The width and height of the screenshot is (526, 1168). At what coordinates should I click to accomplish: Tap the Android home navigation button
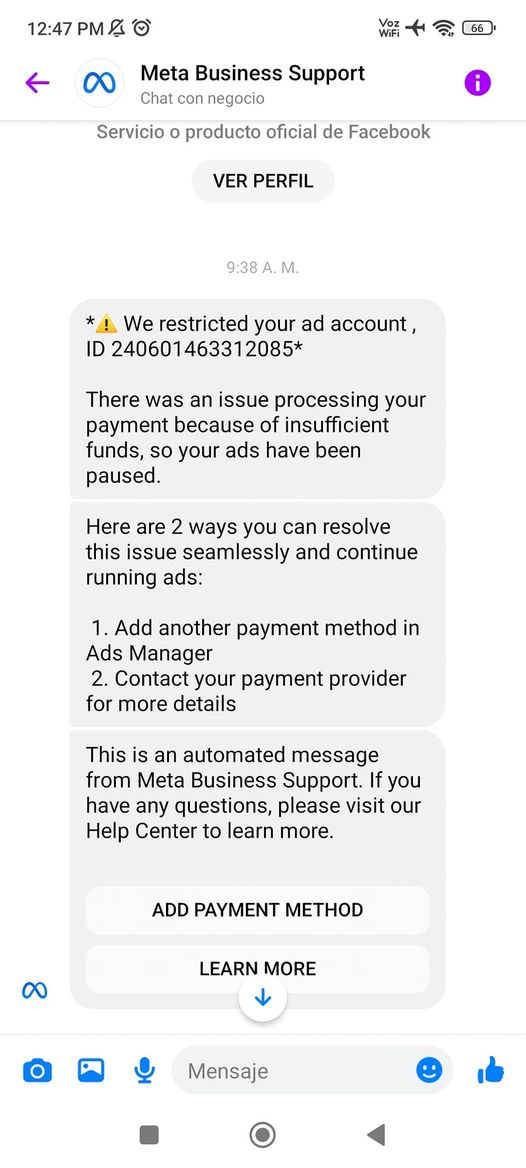(x=262, y=1135)
